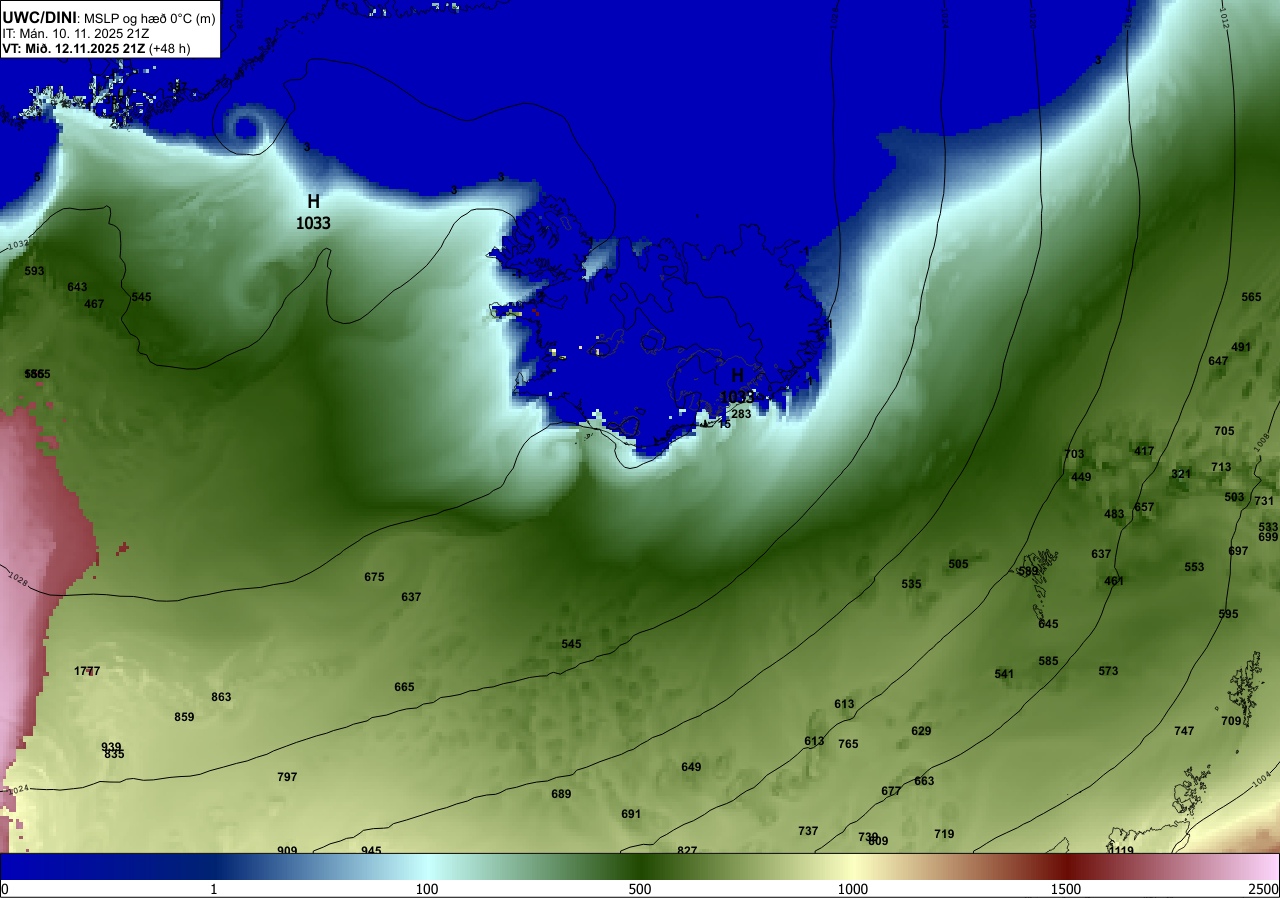This screenshot has height=898, width=1280.
Task: Click the 665 value on the map
Action: coord(404,687)
